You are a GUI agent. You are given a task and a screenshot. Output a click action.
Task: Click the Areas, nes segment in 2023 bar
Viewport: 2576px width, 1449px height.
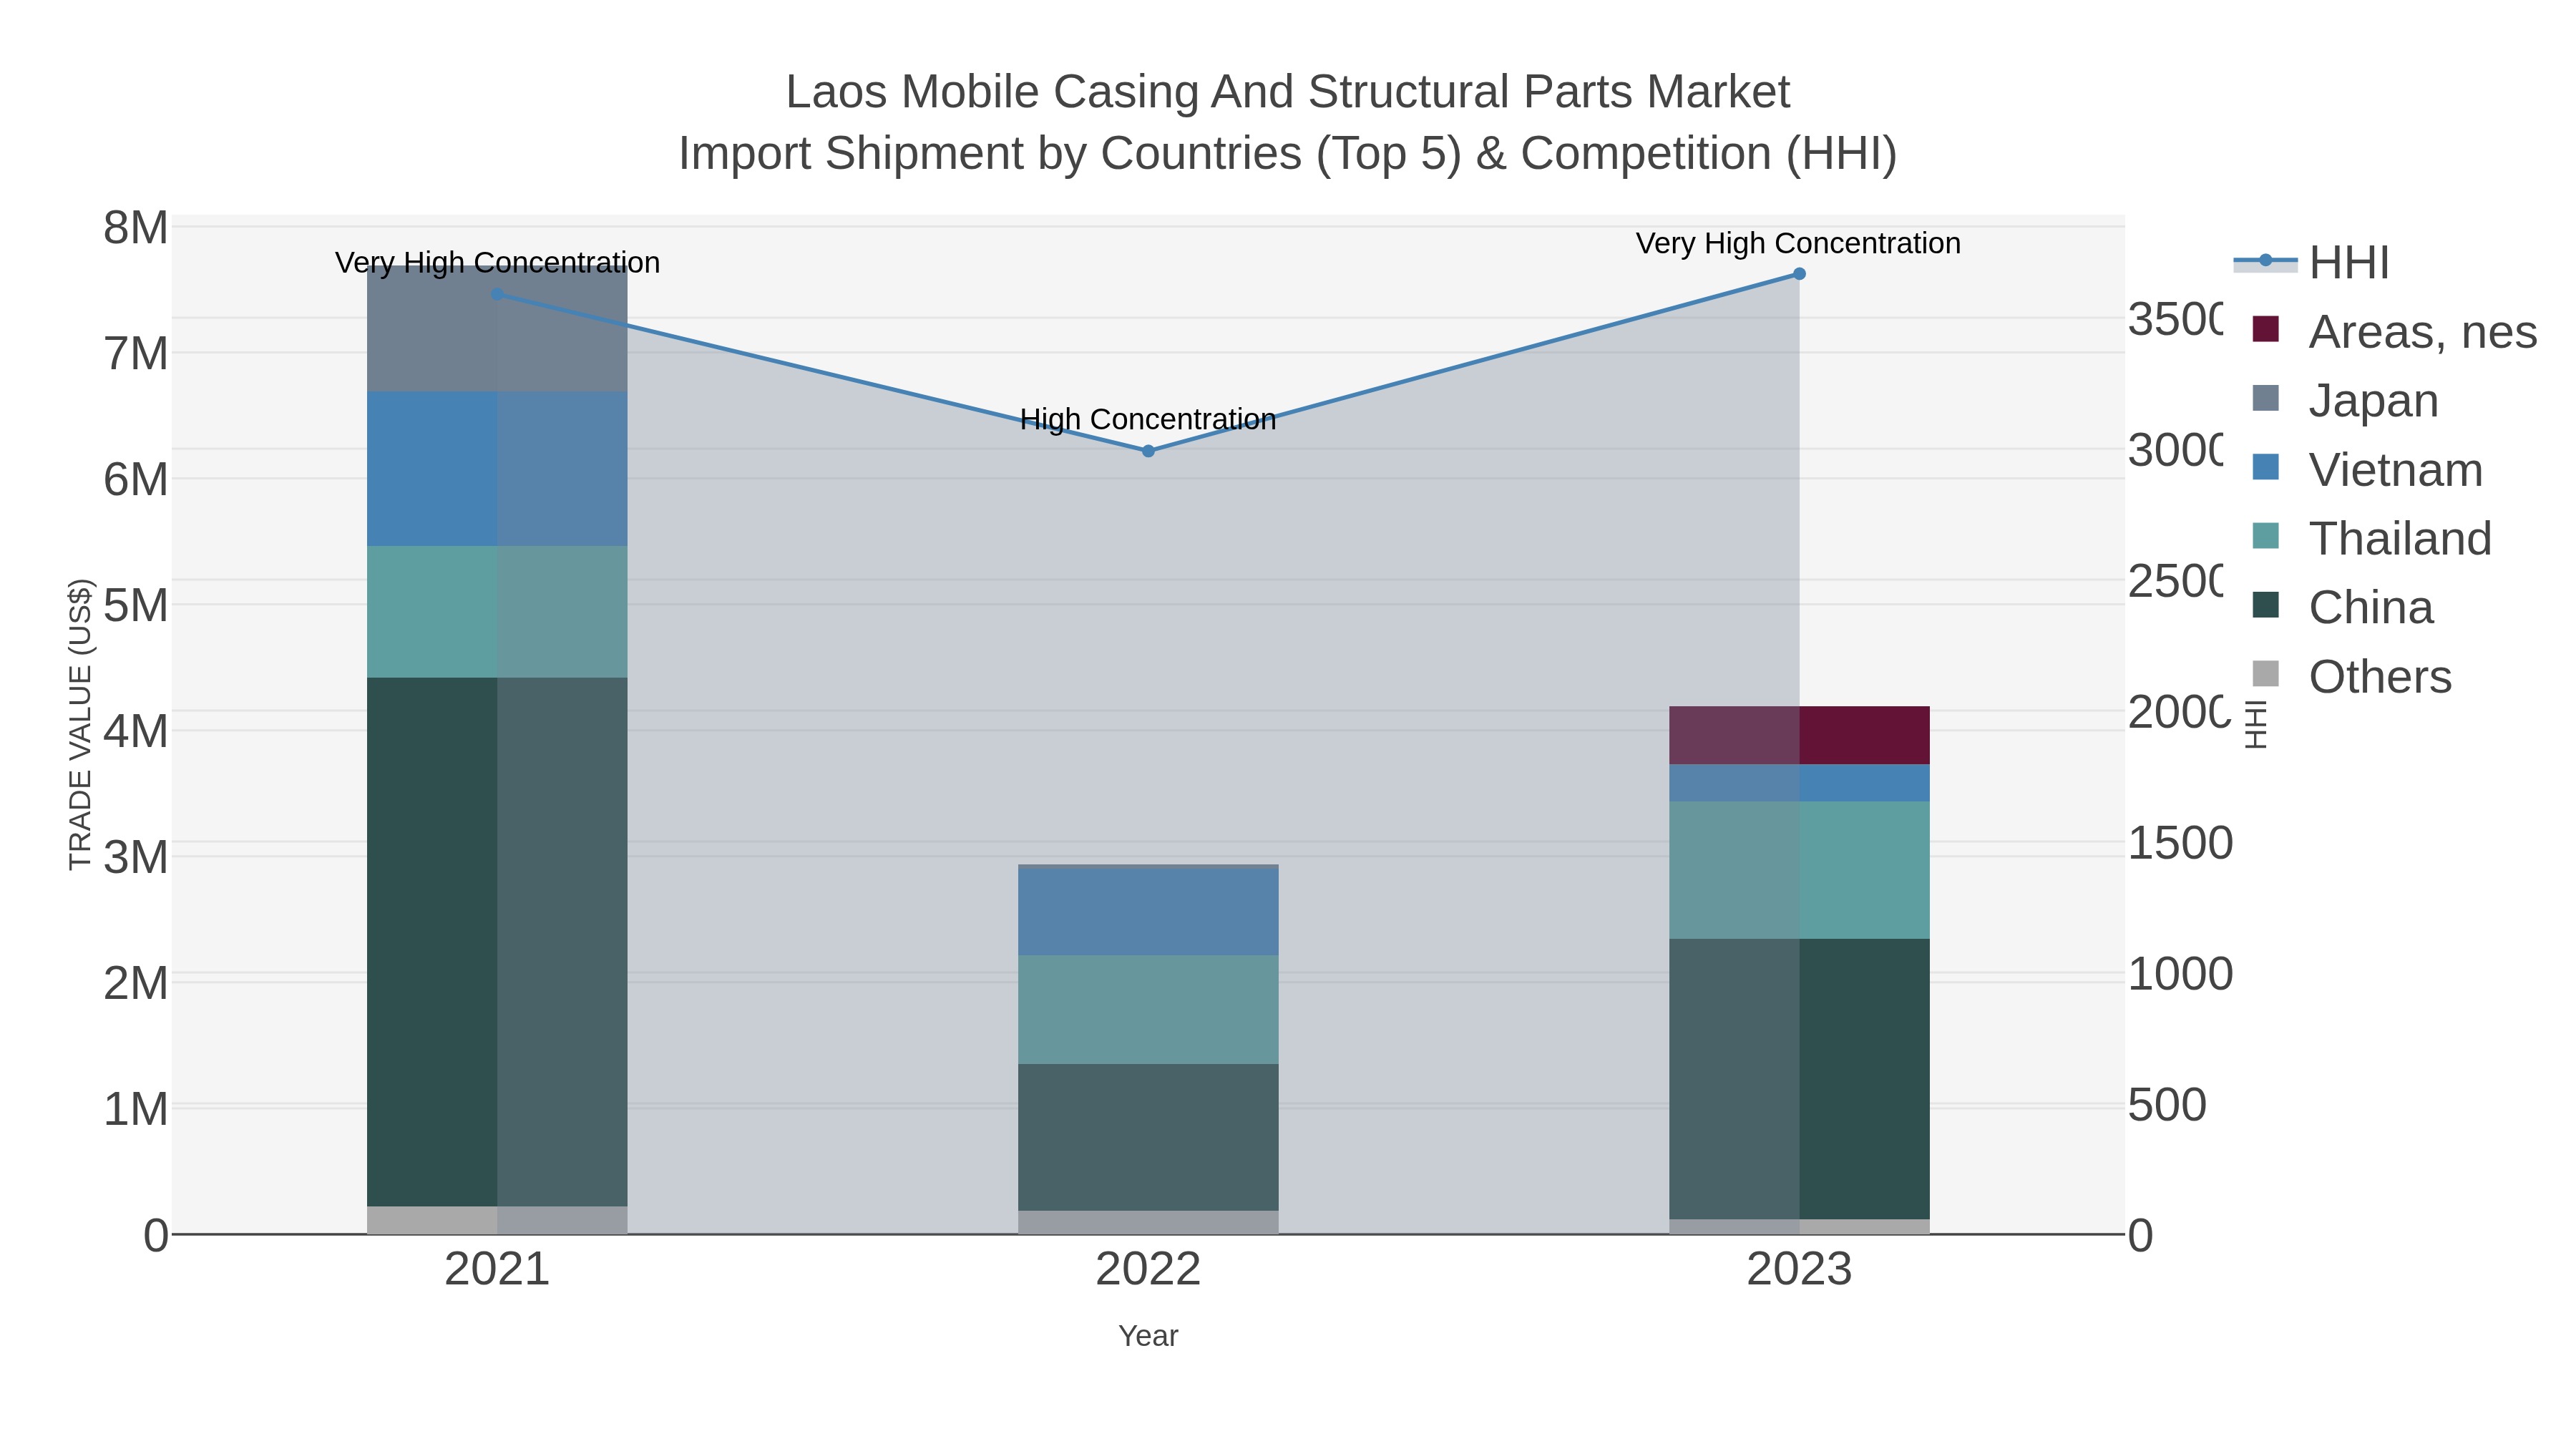click(x=1799, y=735)
